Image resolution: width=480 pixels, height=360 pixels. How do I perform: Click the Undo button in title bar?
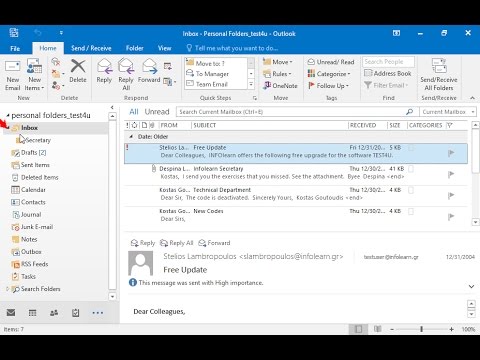coord(38,33)
